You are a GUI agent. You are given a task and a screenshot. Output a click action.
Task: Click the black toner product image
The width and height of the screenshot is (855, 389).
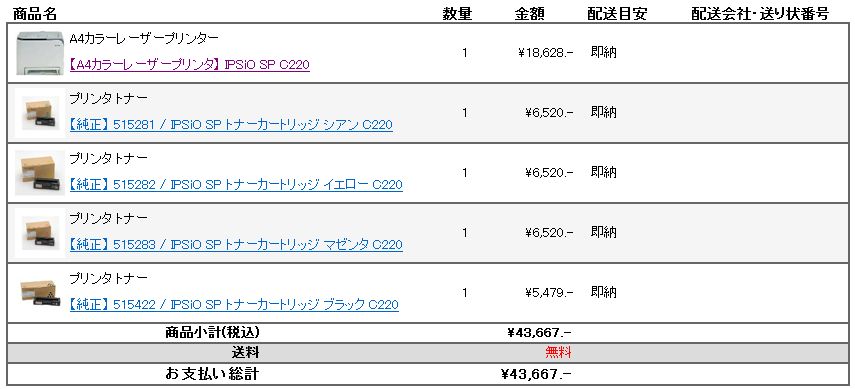(x=40, y=292)
